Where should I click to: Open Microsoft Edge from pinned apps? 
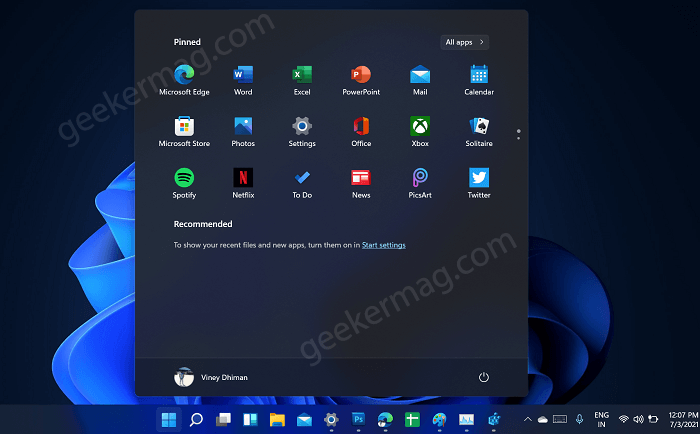pyautogui.click(x=184, y=80)
